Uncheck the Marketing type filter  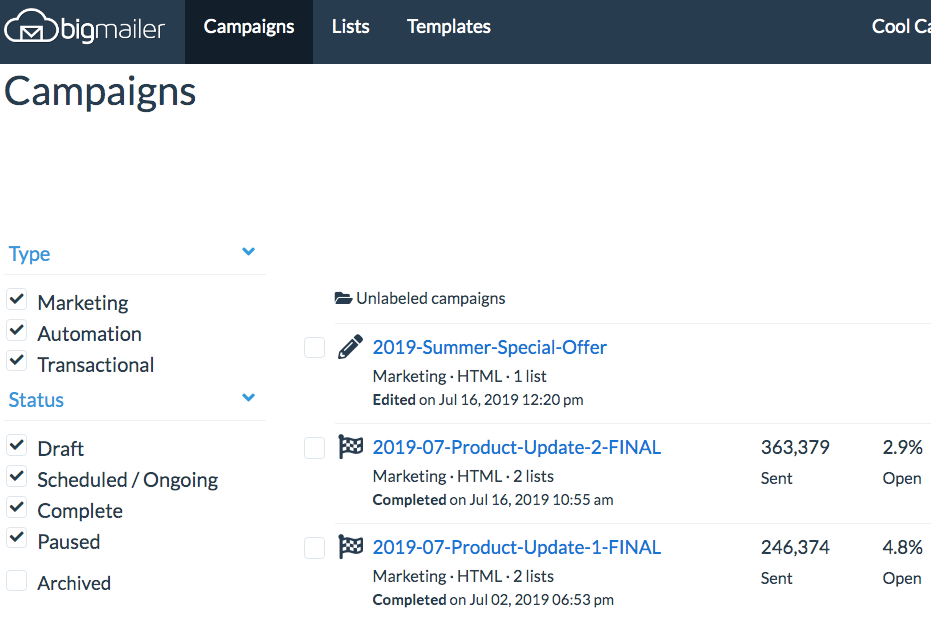(x=16, y=297)
